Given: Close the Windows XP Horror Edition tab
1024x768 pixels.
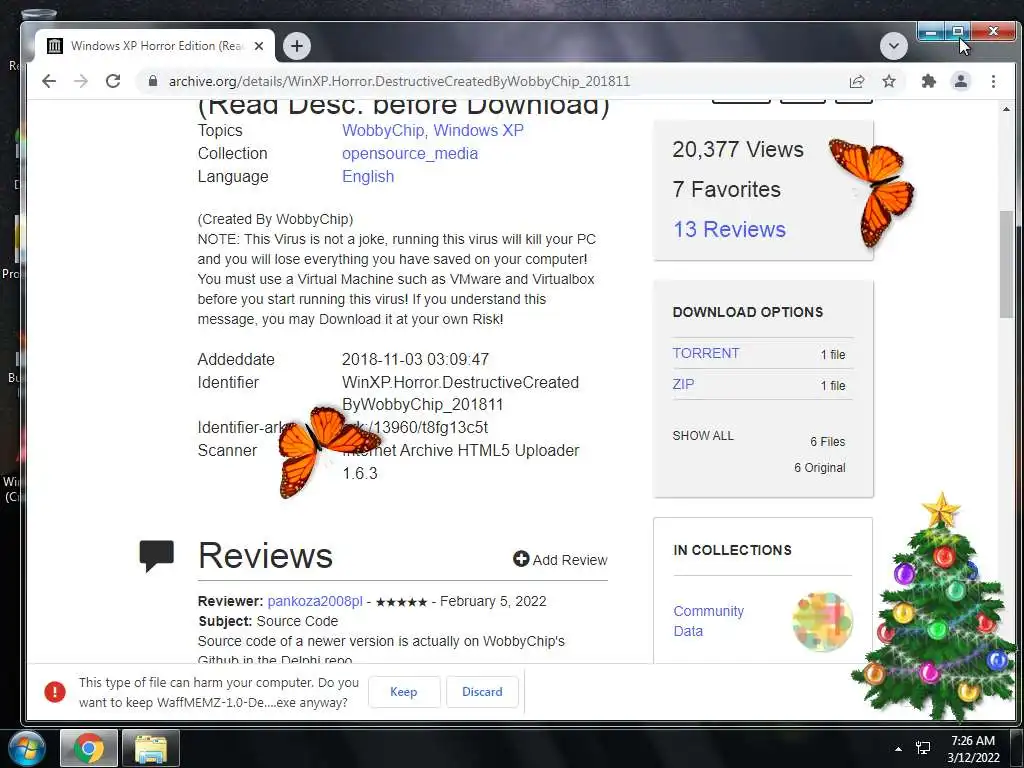Looking at the screenshot, I should 259,46.
